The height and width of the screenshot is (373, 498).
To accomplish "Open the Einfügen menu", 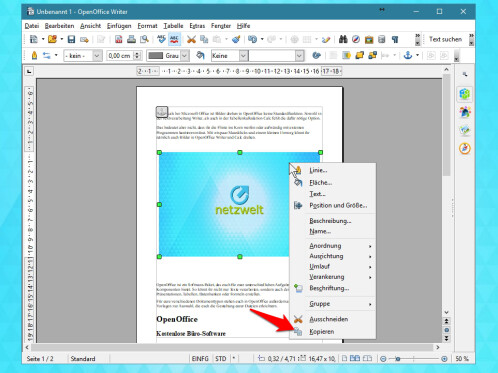I will 119,26.
